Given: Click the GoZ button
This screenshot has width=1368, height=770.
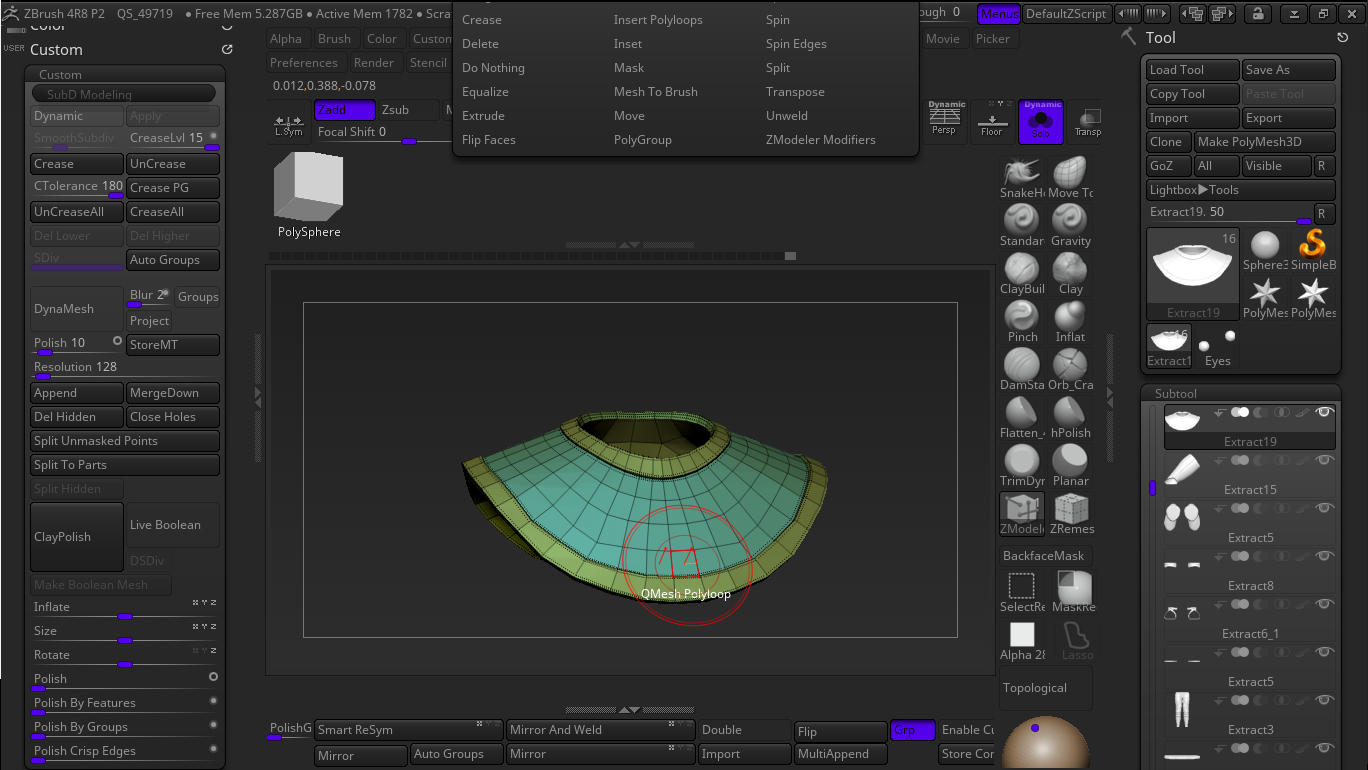Looking at the screenshot, I should pos(1168,166).
